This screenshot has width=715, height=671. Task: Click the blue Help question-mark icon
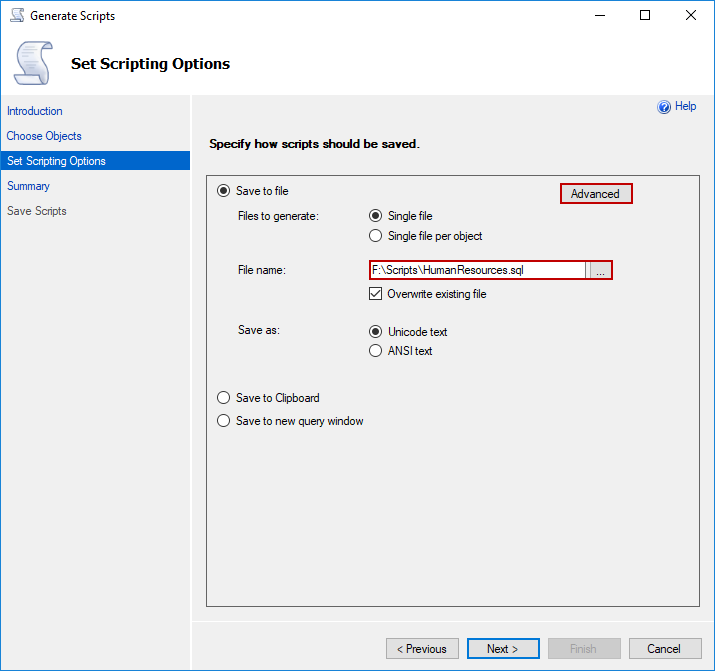[x=664, y=107]
